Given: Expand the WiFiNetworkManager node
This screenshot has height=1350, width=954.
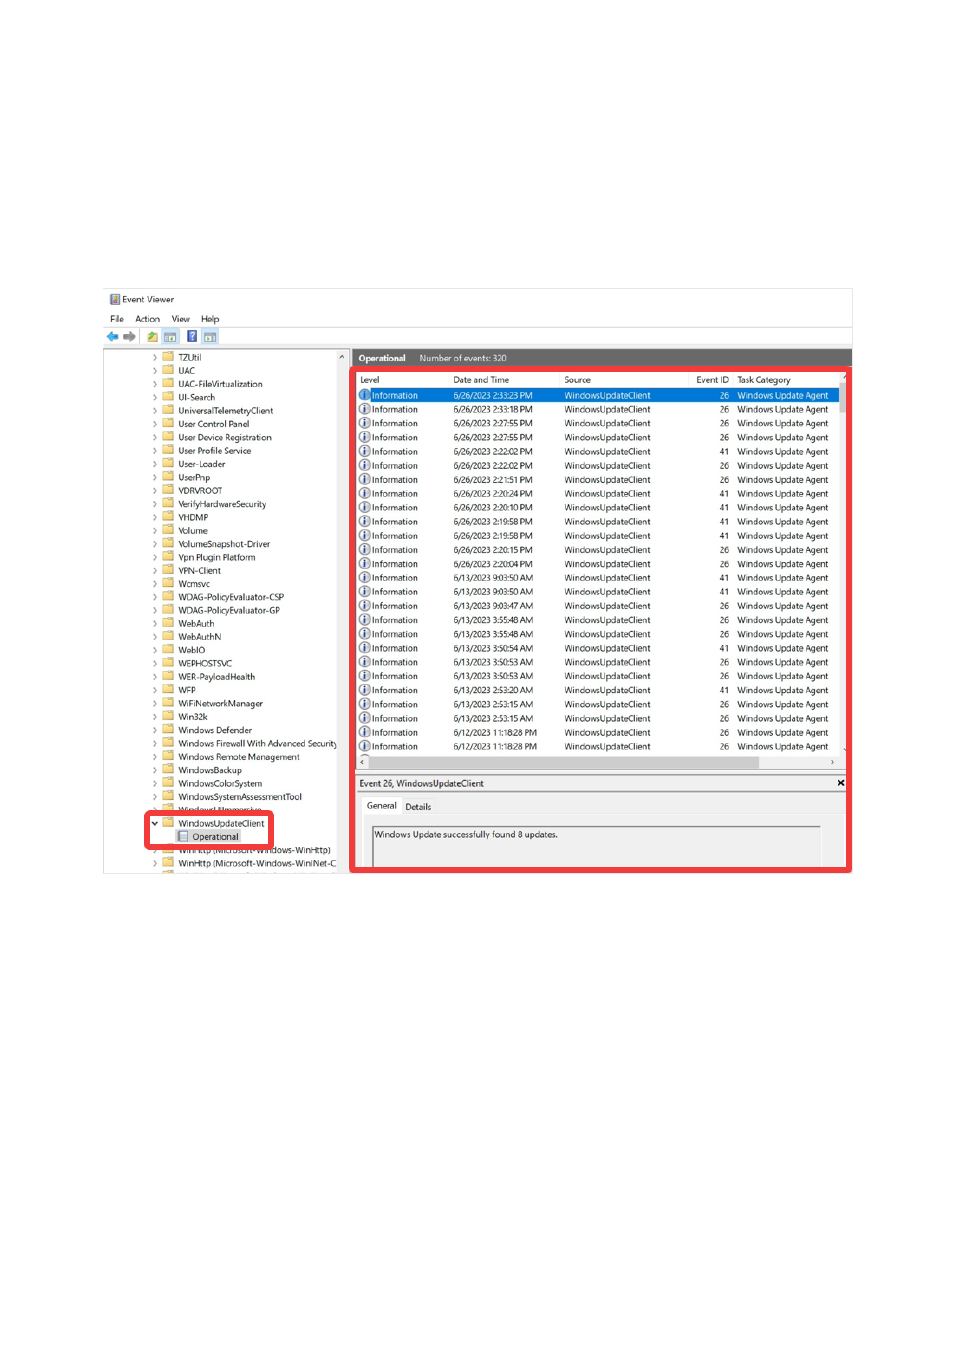Looking at the screenshot, I should pos(155,704).
